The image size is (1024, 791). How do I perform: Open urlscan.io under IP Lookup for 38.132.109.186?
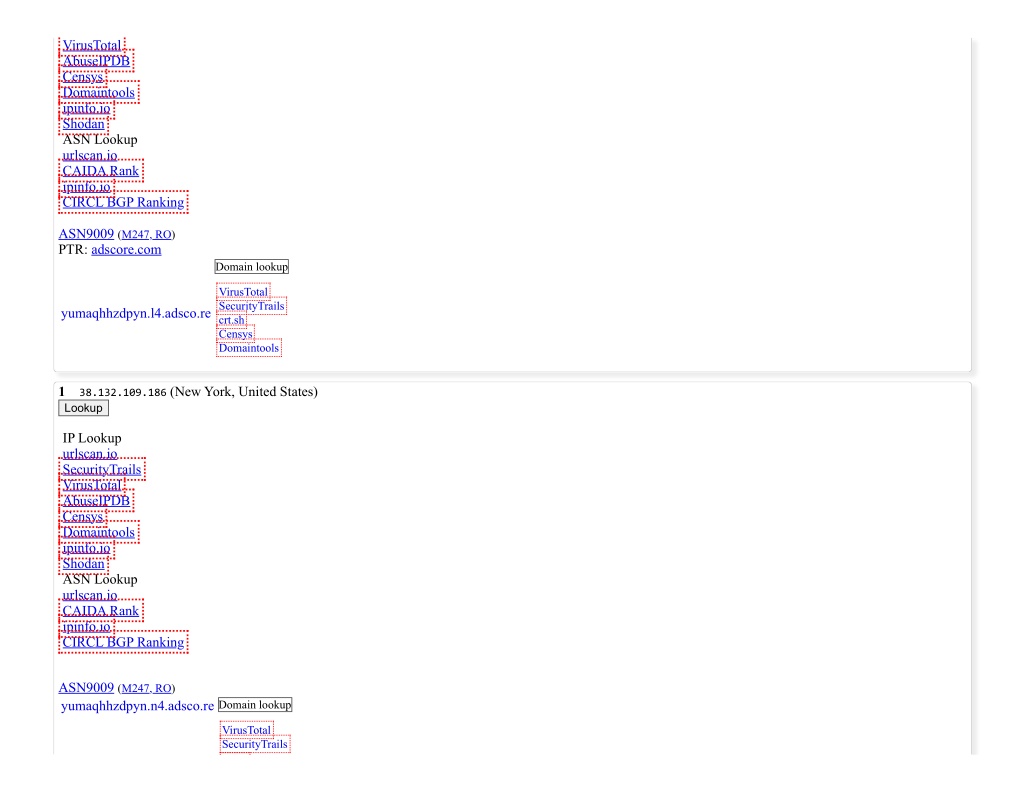[90, 454]
